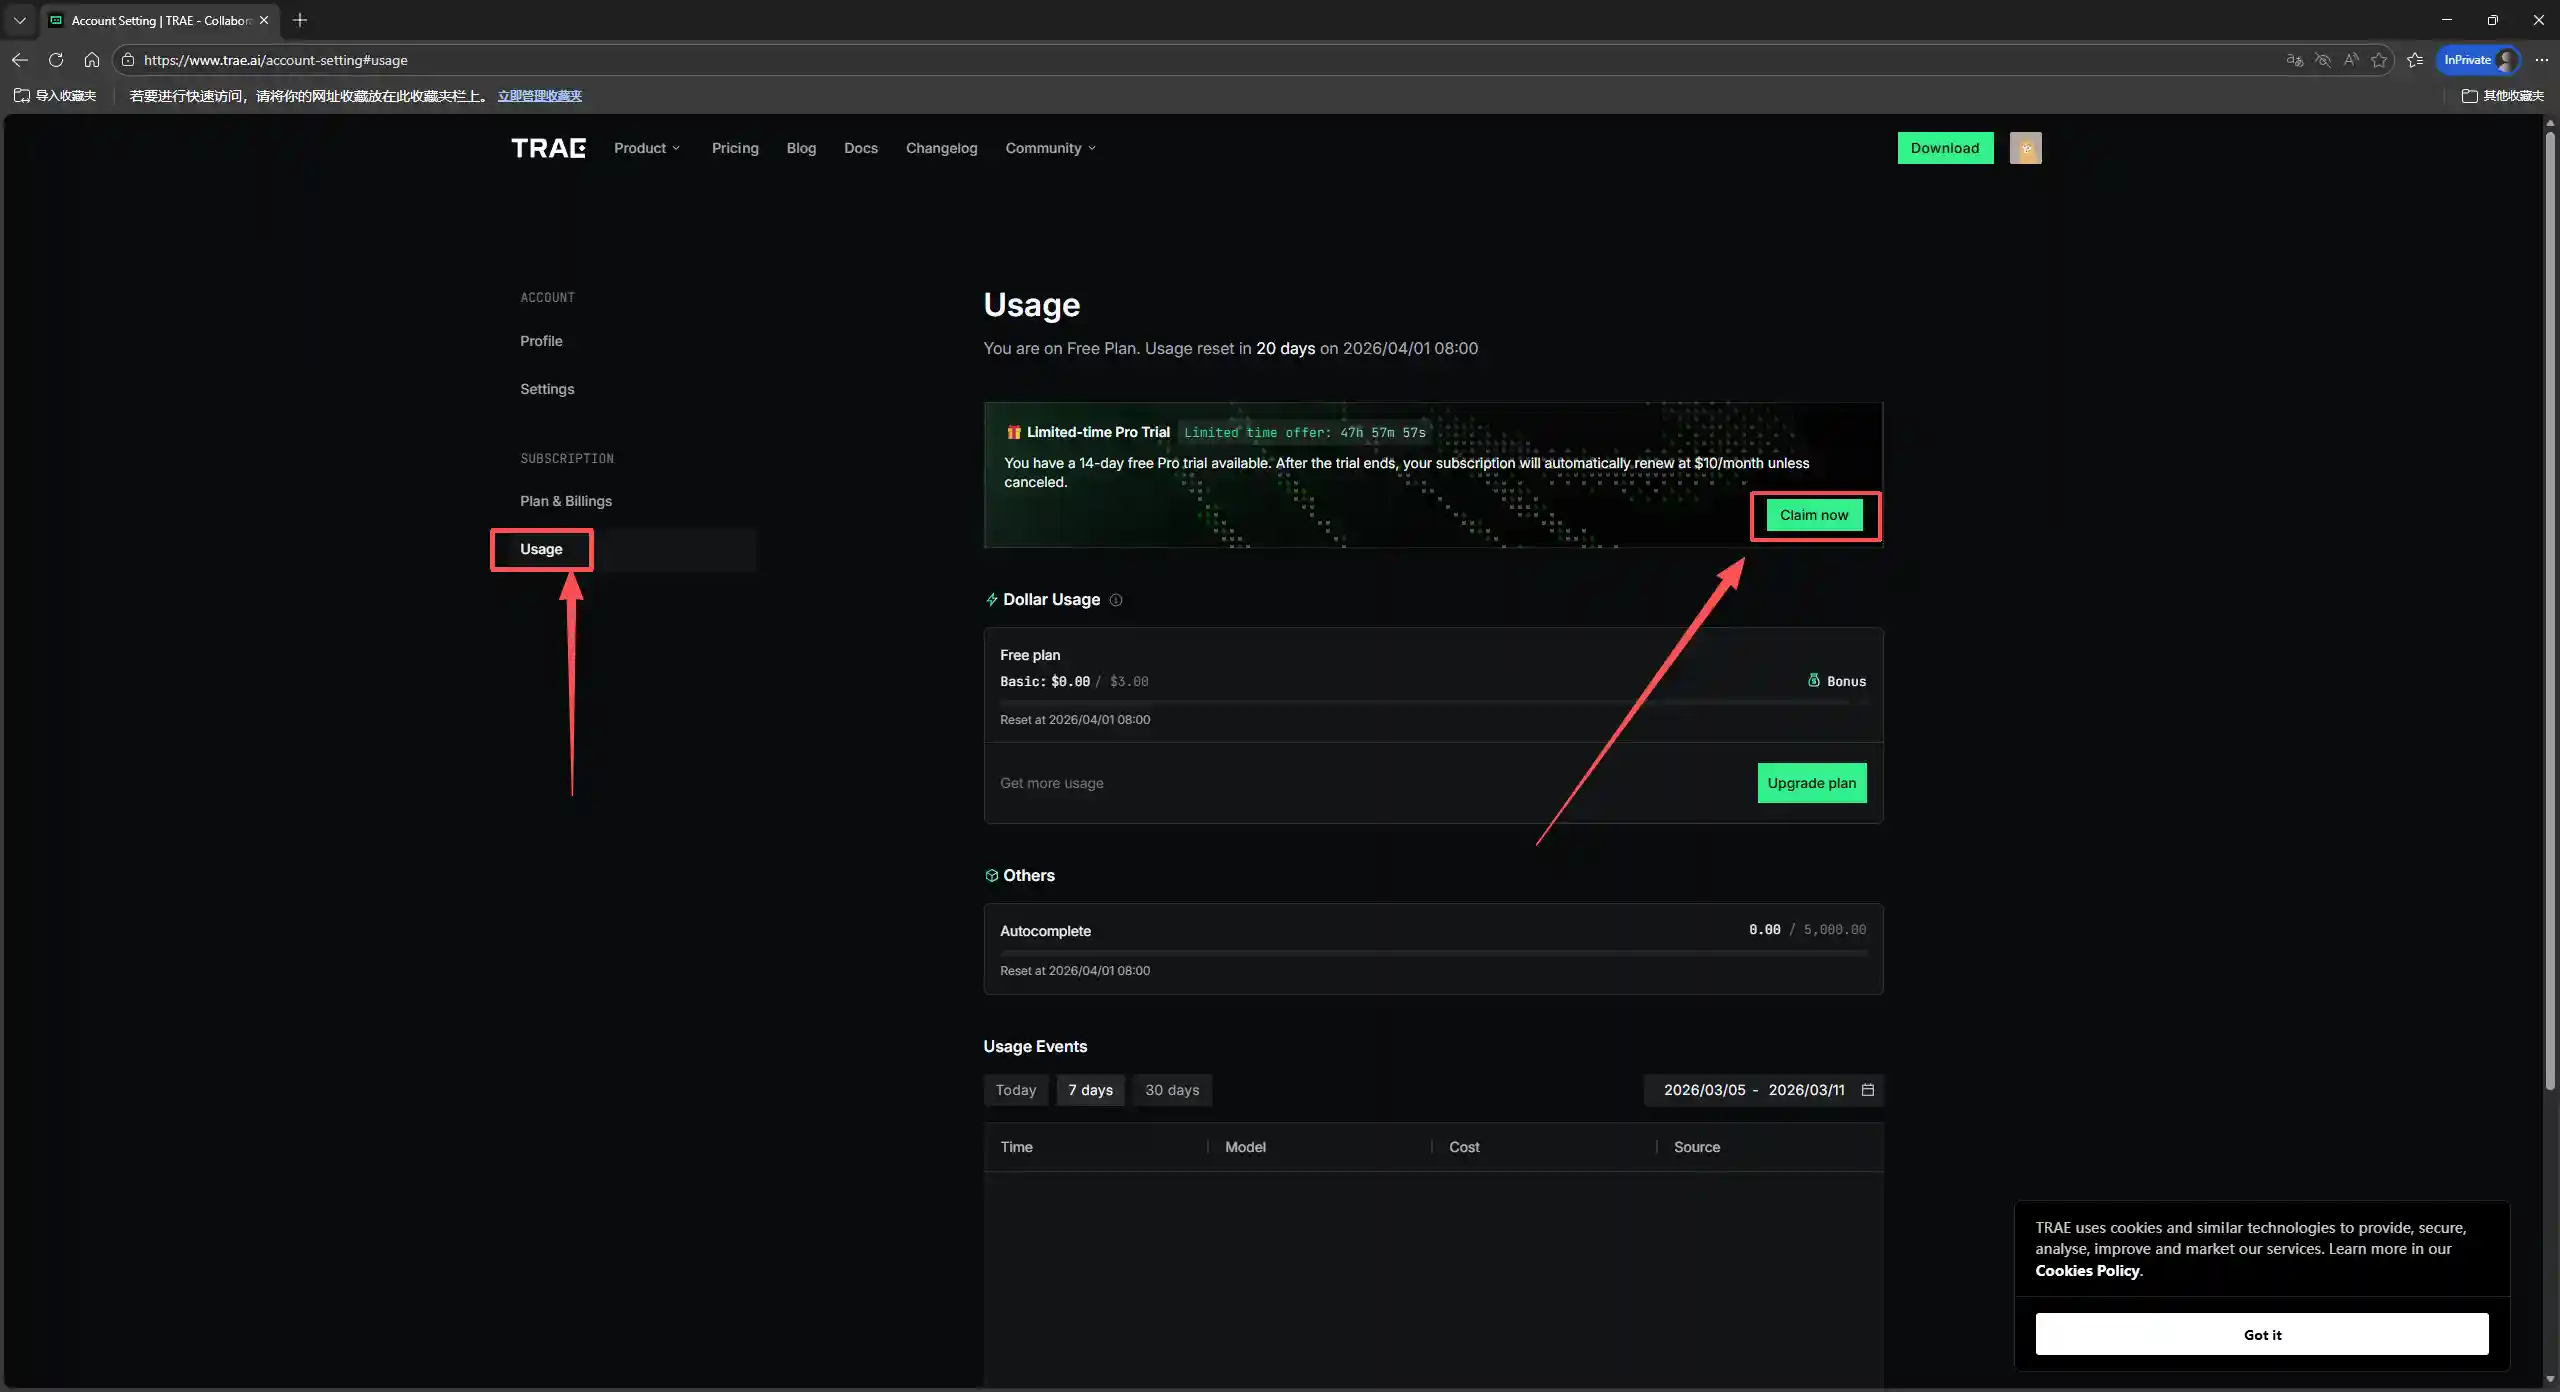Expand the Community dropdown menu
The width and height of the screenshot is (2560, 1392).
1050,148
